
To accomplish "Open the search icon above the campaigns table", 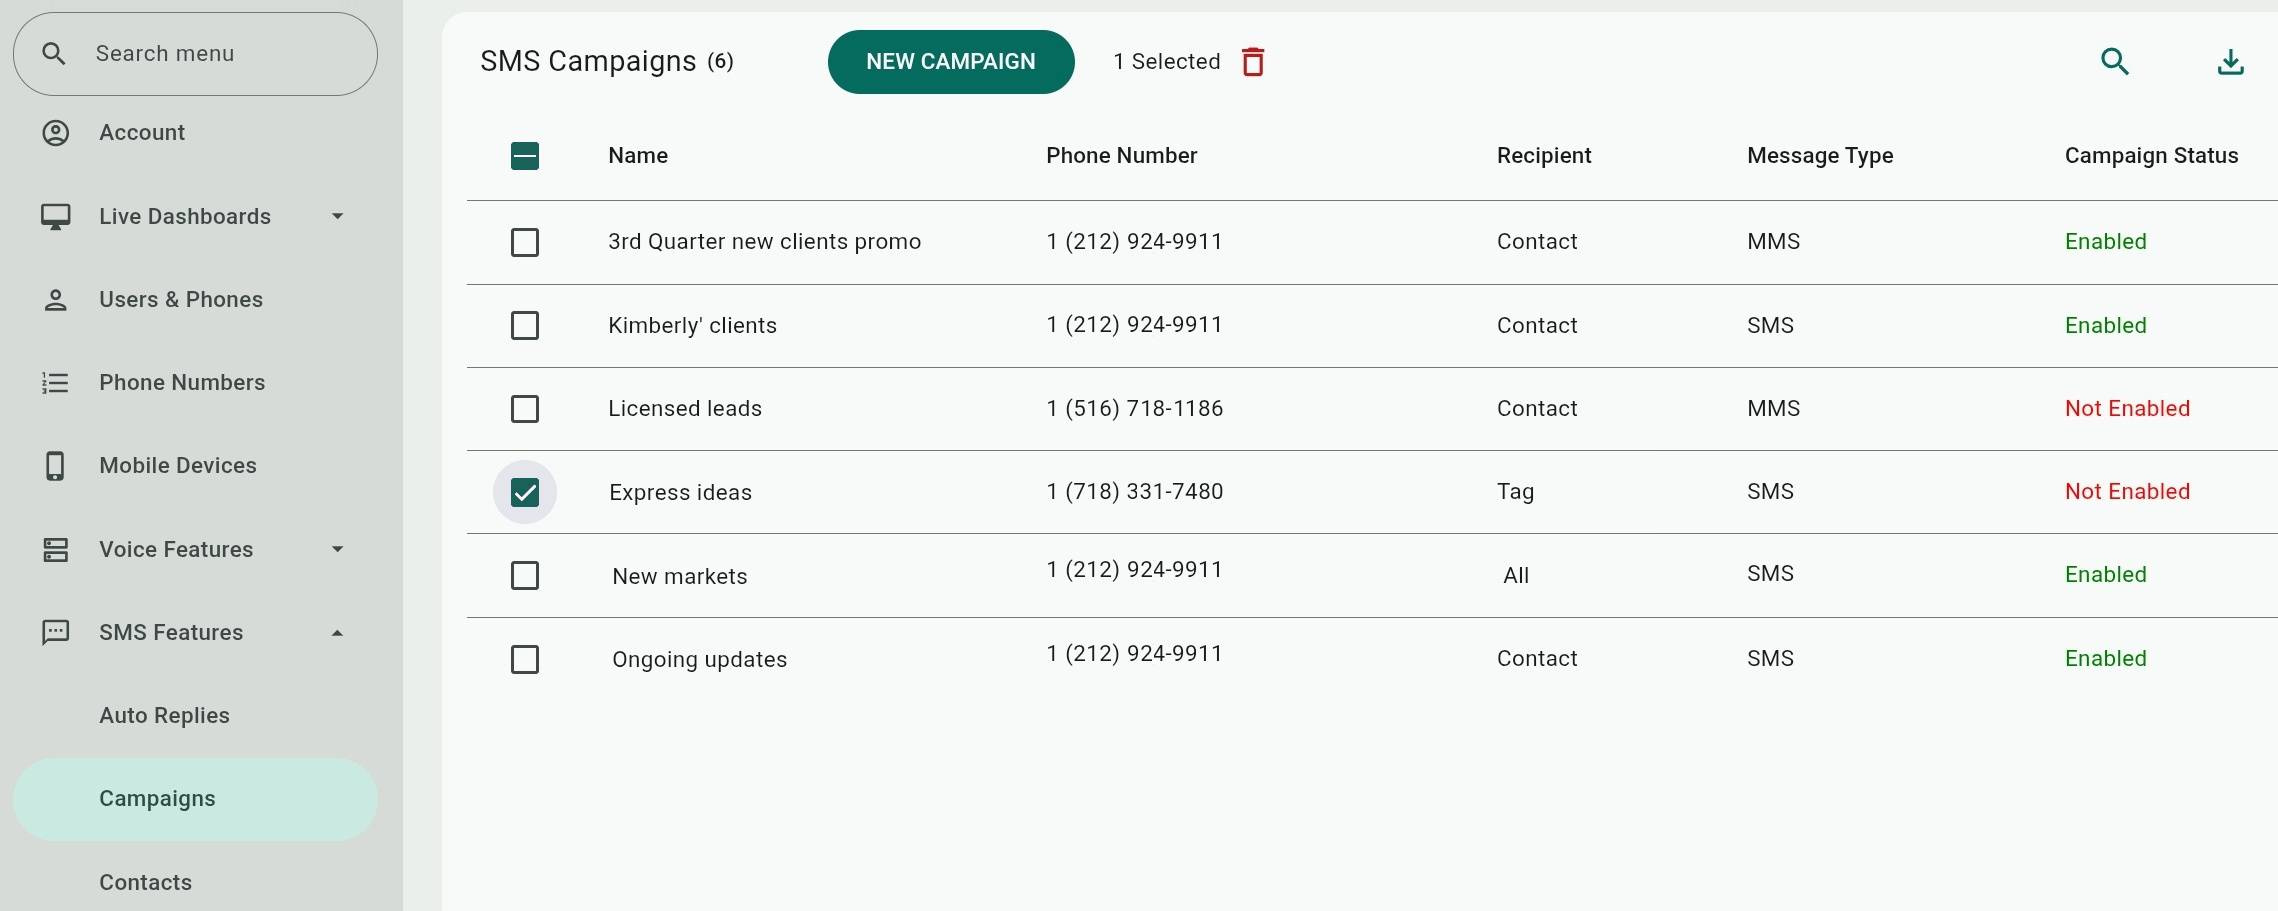I will pos(2115,62).
